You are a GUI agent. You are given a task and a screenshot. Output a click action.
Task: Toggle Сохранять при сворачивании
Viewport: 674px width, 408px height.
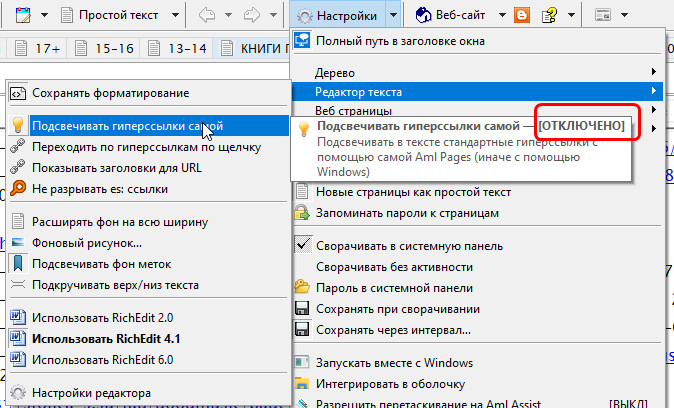tap(477, 309)
